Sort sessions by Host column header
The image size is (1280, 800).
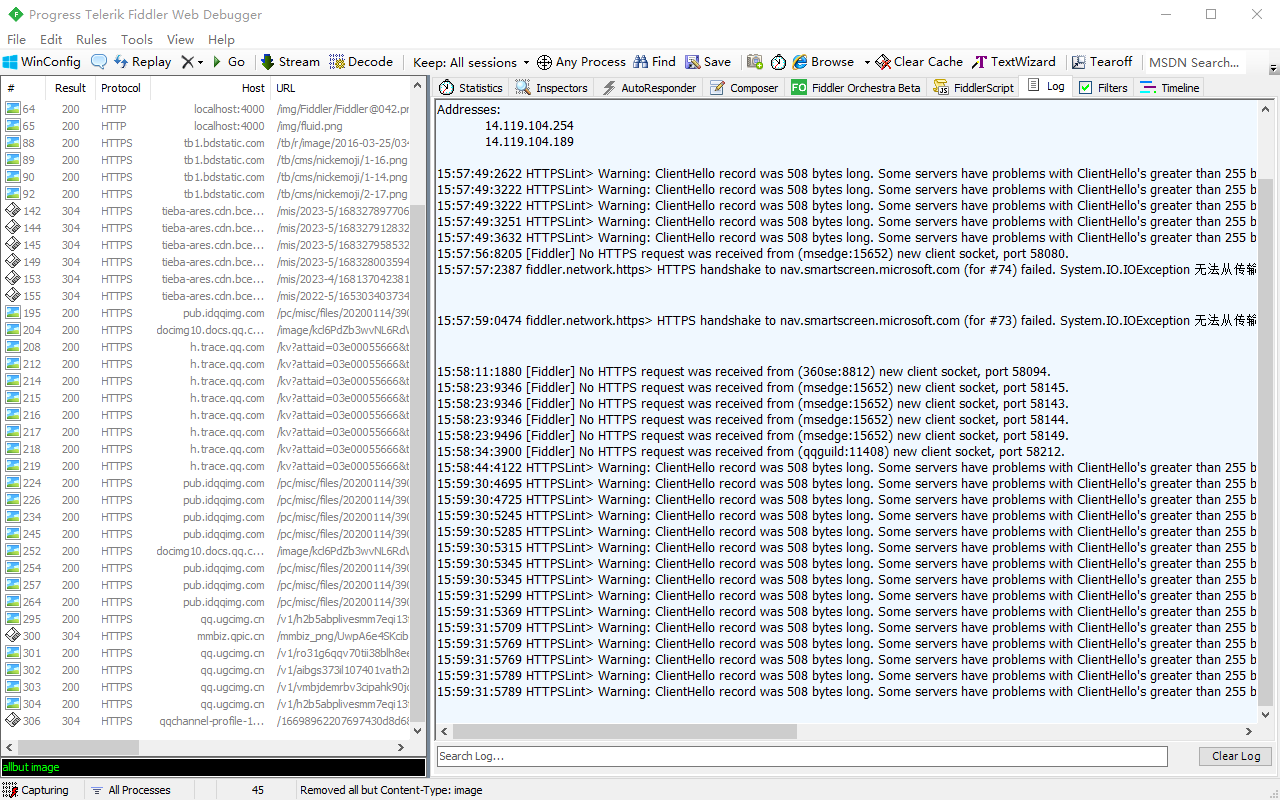tap(210, 88)
